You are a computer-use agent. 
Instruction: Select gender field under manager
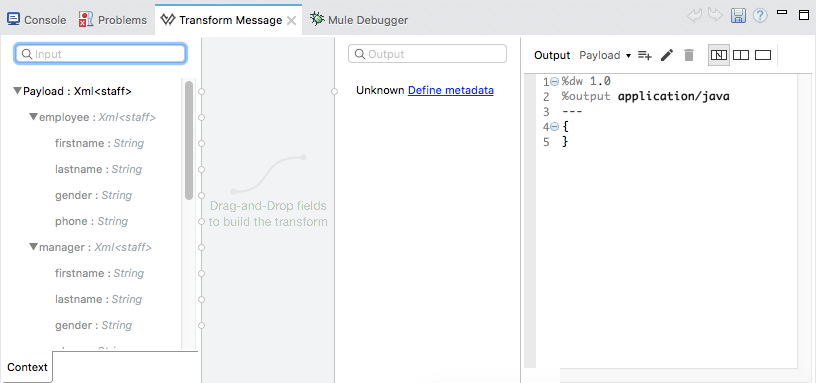94,325
